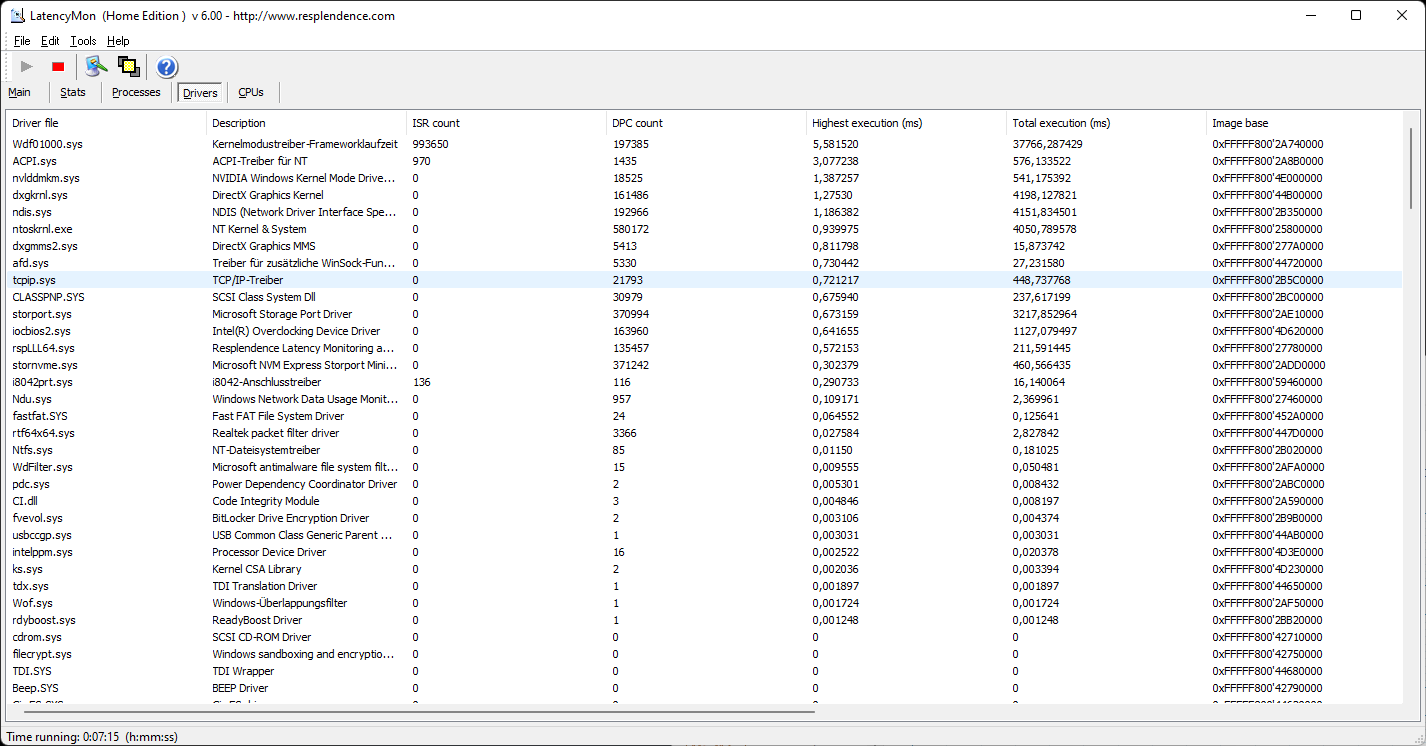Go to the Processes tab
Image resolution: width=1426 pixels, height=746 pixels.
[136, 92]
